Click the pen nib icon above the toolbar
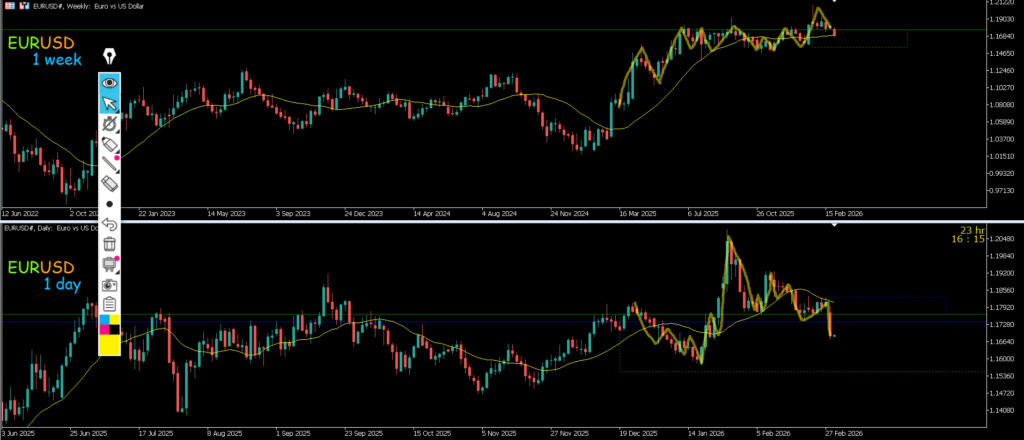 coord(110,55)
